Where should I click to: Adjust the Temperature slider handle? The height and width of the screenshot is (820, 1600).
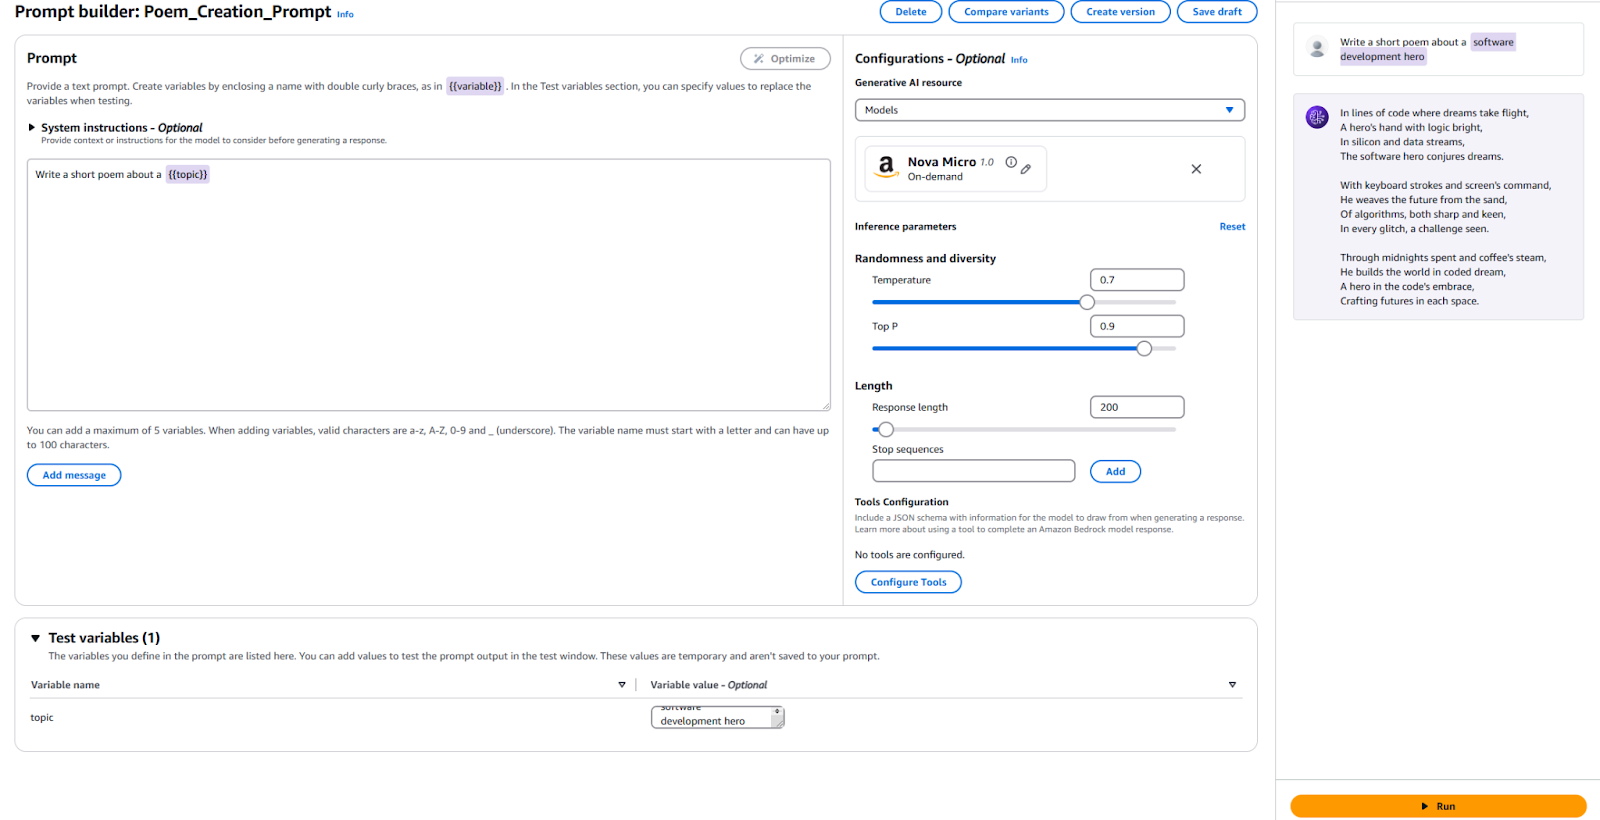point(1087,302)
